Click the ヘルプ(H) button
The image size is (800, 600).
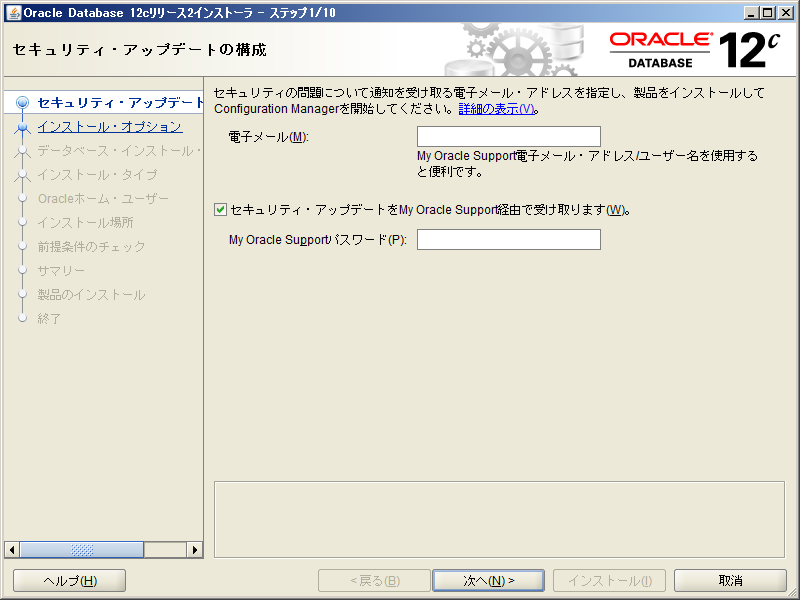pyautogui.click(x=68, y=580)
